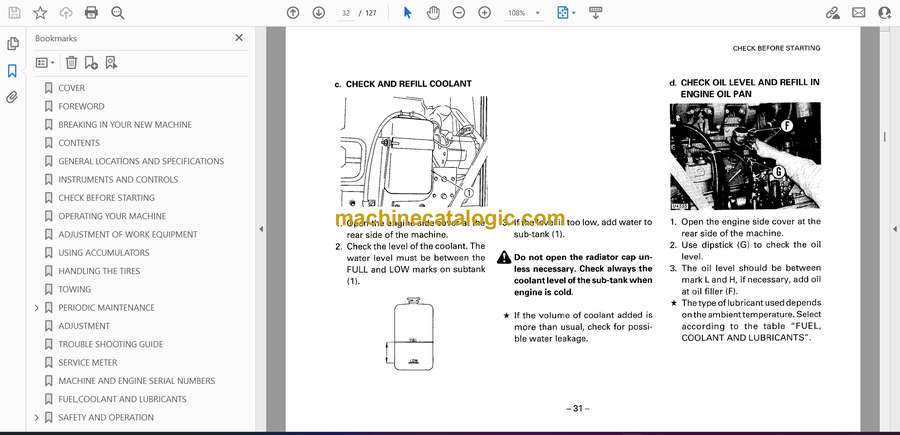This screenshot has height=435, width=900.
Task: Open the SAFETY AND OPERATION bookmark
Action: 106,417
